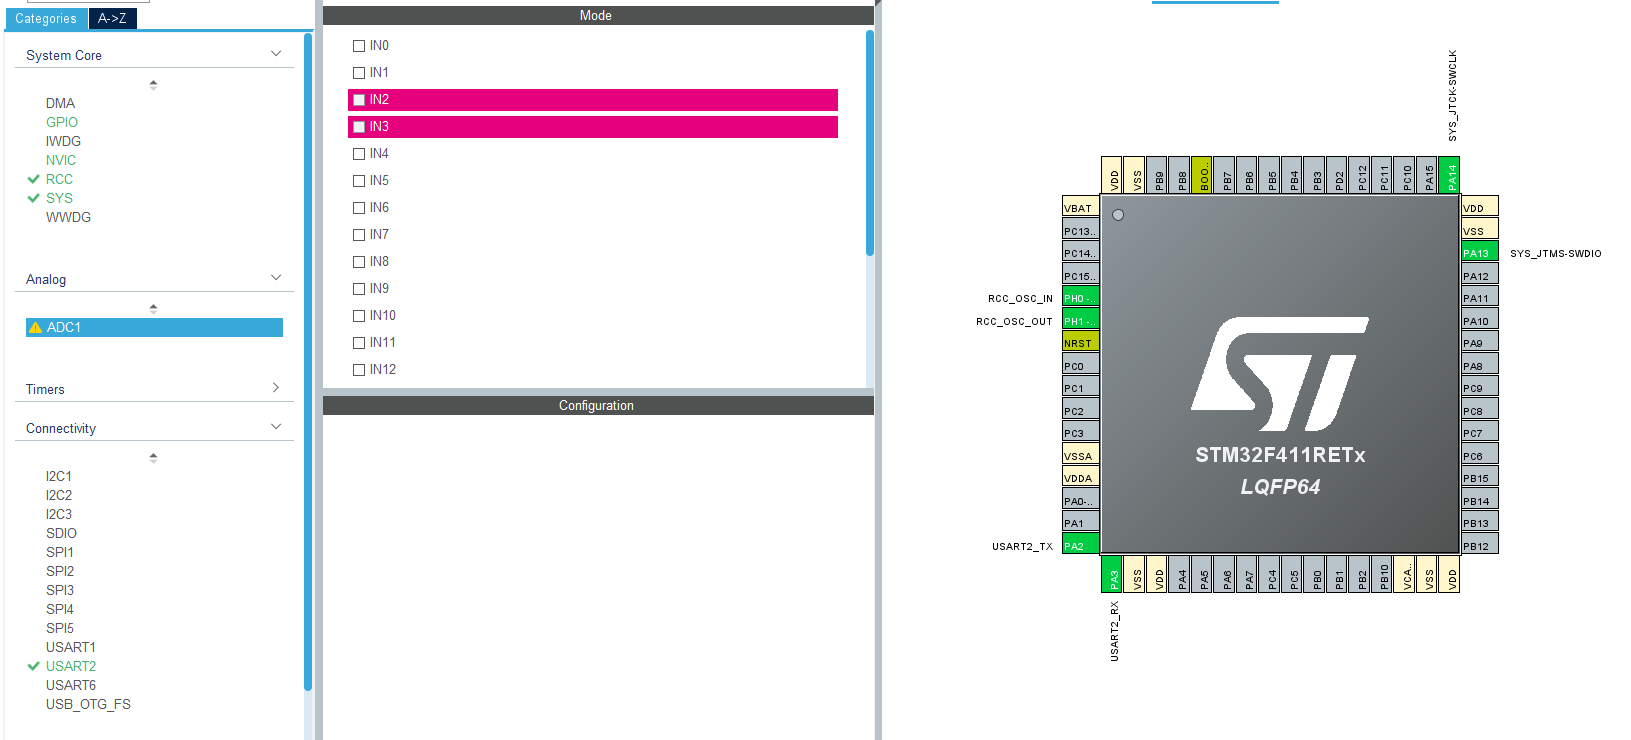Click the PC3 pin
The image size is (1631, 740).
point(1081,433)
